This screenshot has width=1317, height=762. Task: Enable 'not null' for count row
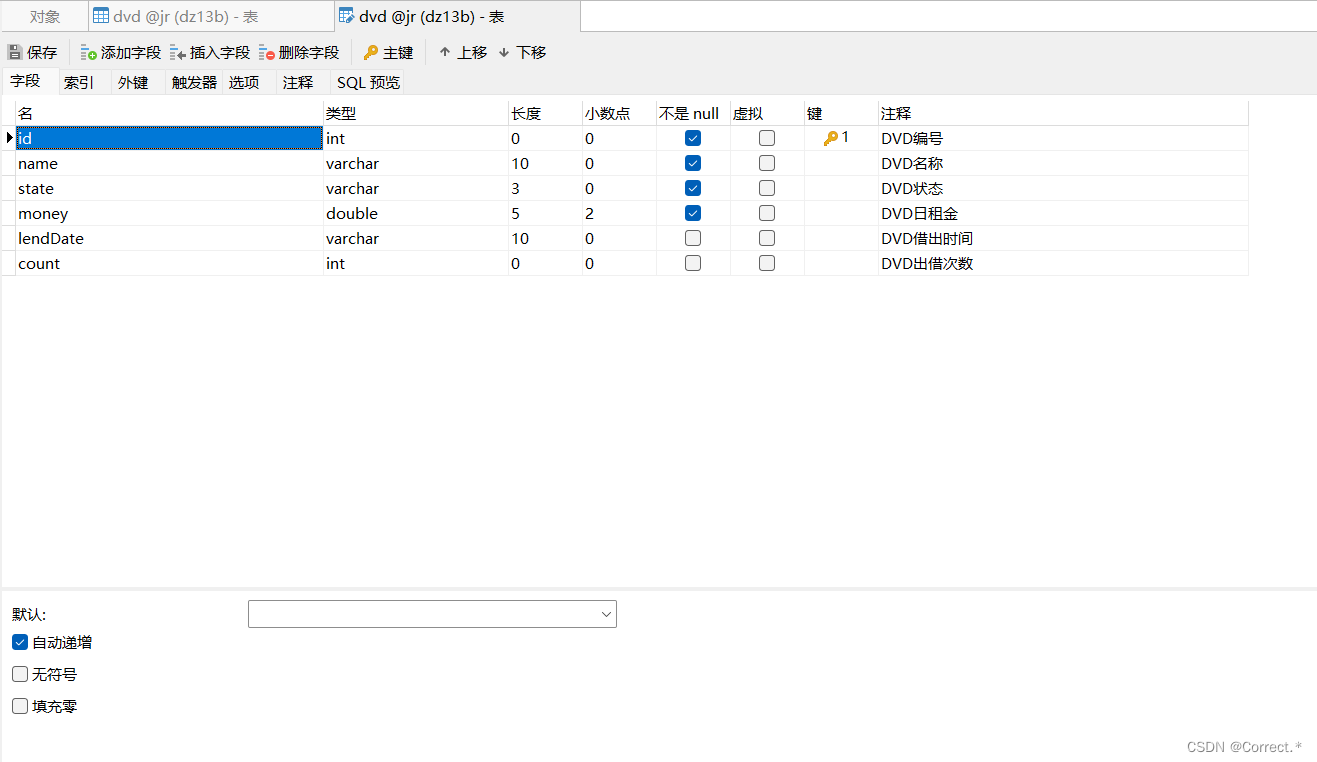(693, 263)
